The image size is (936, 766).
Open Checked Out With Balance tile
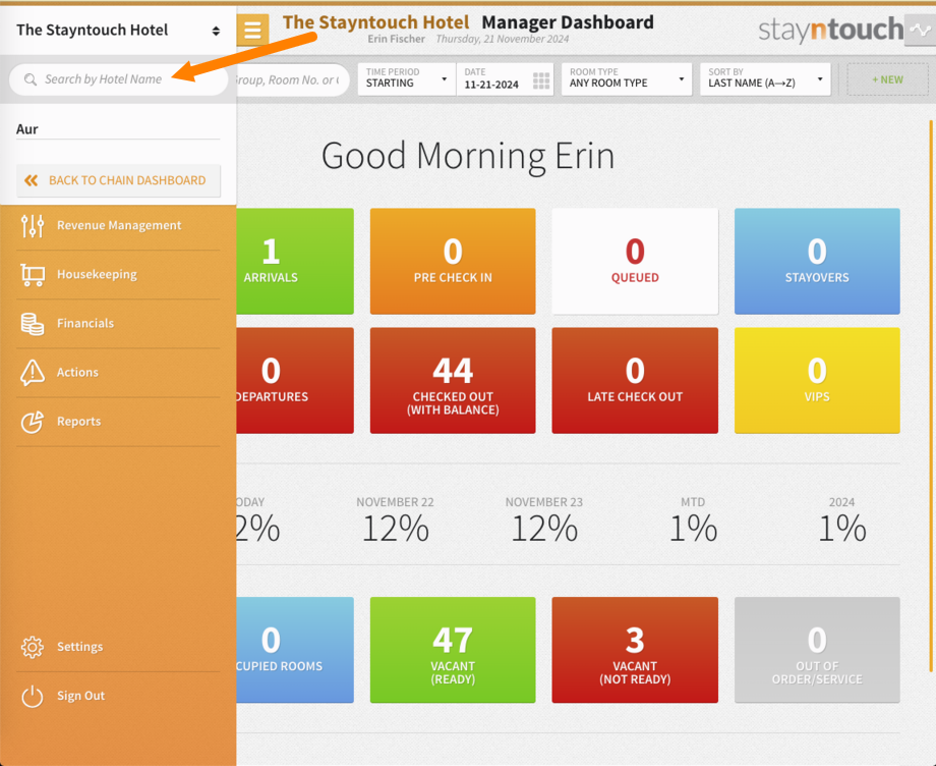(452, 380)
